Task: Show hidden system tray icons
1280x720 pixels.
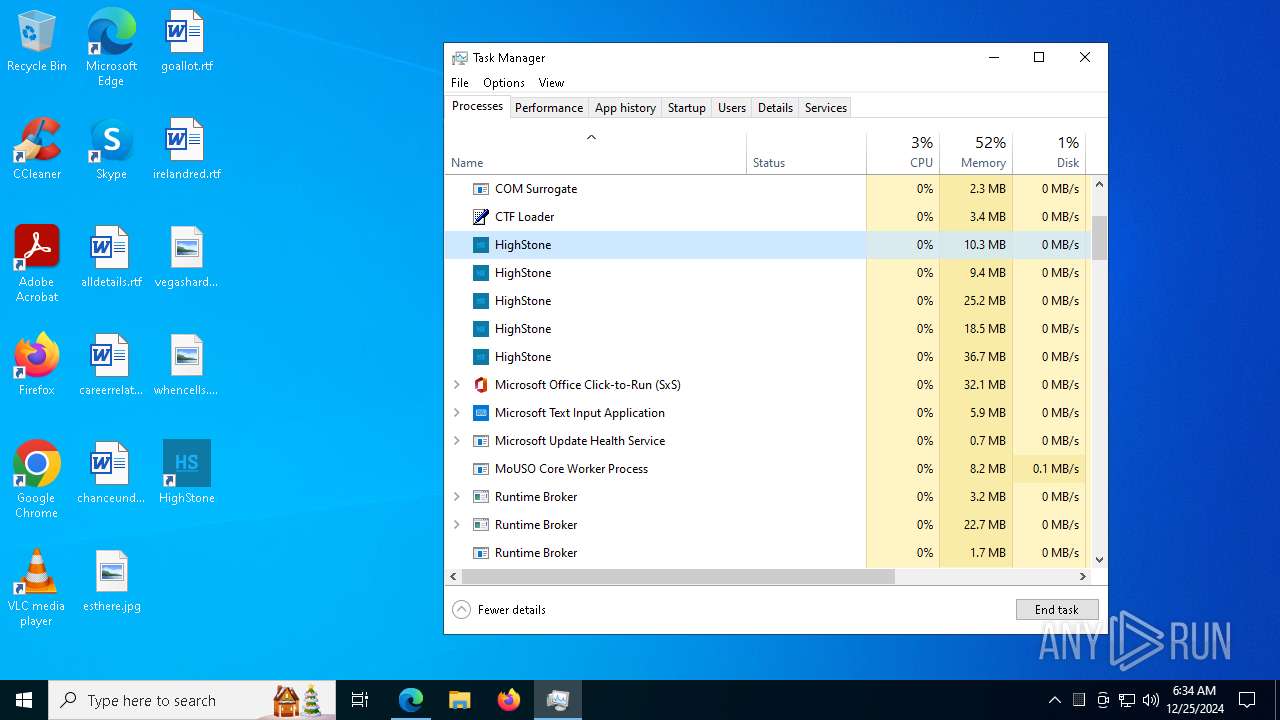Action: point(1055,700)
